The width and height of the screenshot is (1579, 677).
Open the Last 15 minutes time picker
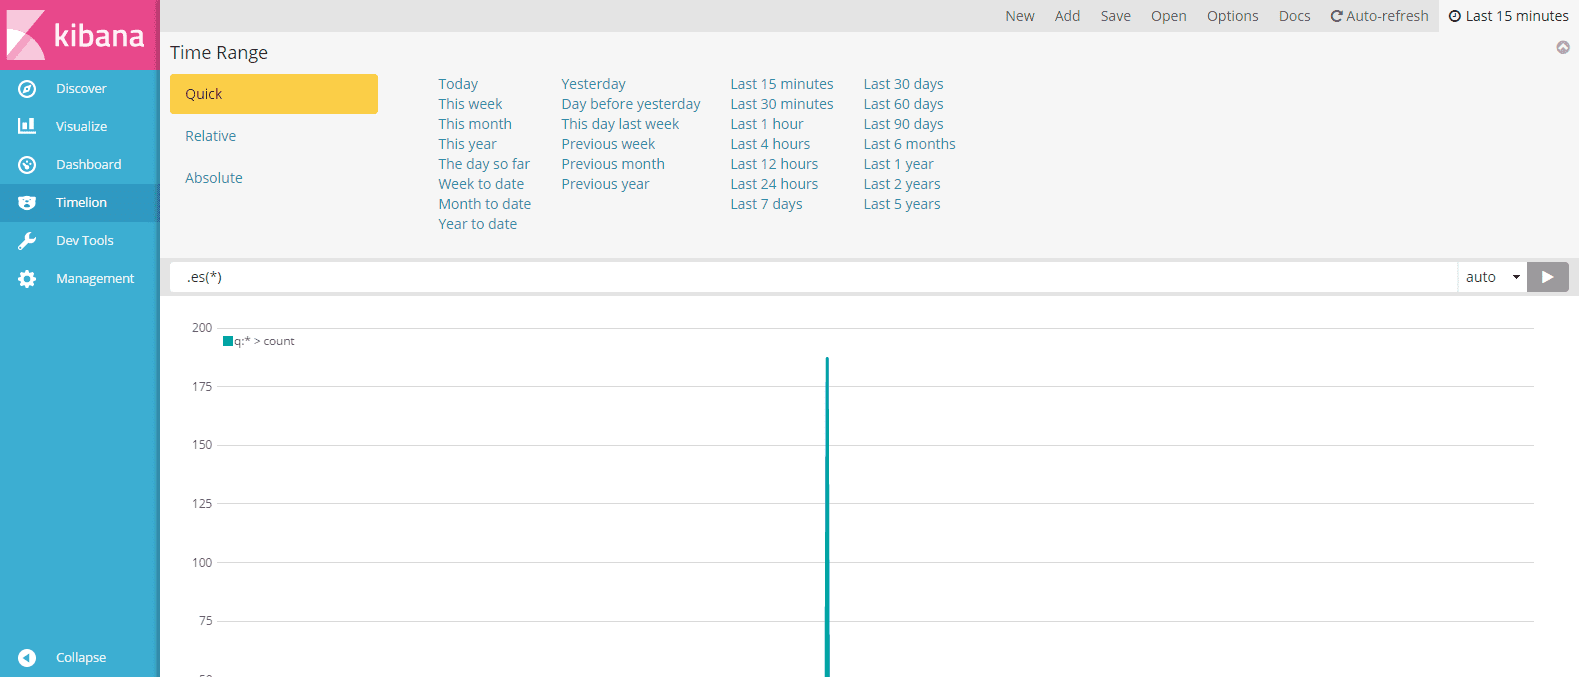pos(1509,16)
